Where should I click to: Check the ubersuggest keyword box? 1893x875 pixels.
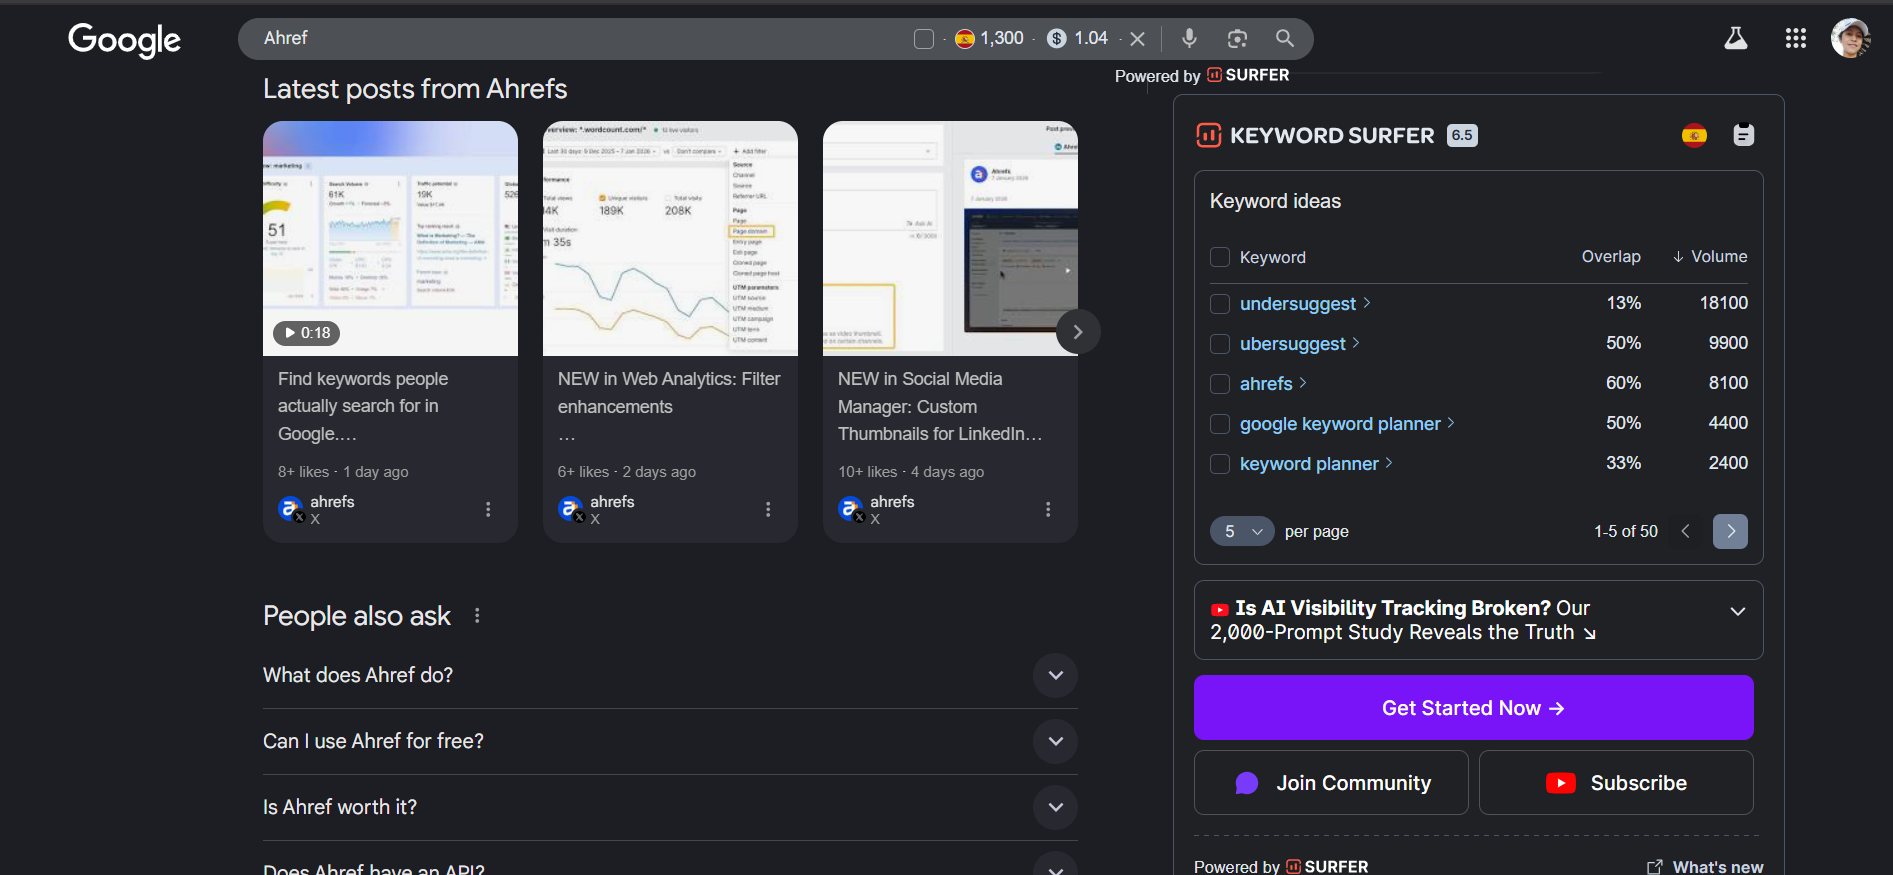pyautogui.click(x=1220, y=343)
